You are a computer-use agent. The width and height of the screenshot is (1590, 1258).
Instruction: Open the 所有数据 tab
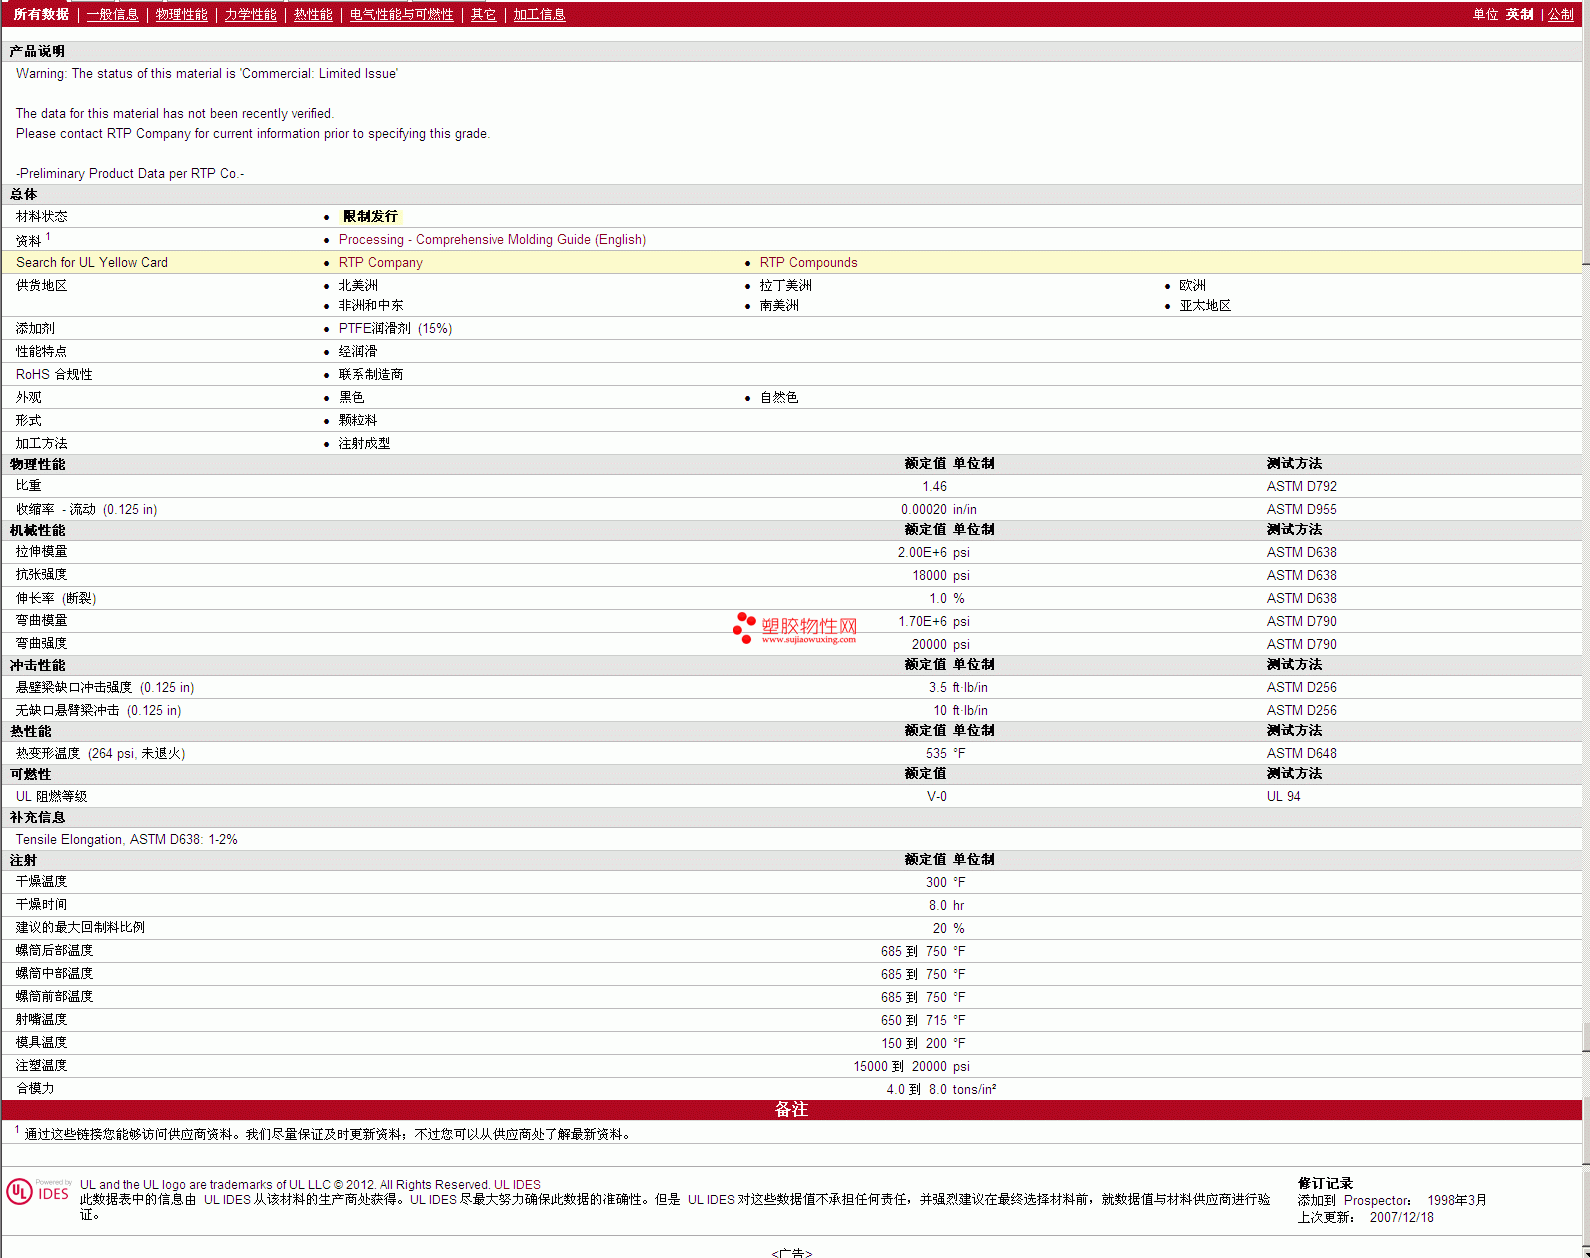pos(41,14)
